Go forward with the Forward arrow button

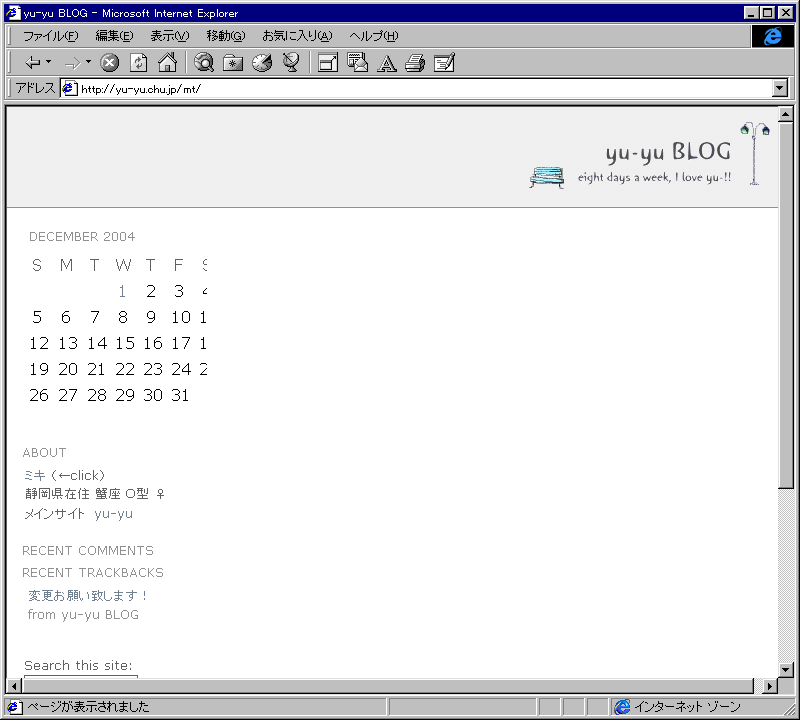pyautogui.click(x=73, y=63)
